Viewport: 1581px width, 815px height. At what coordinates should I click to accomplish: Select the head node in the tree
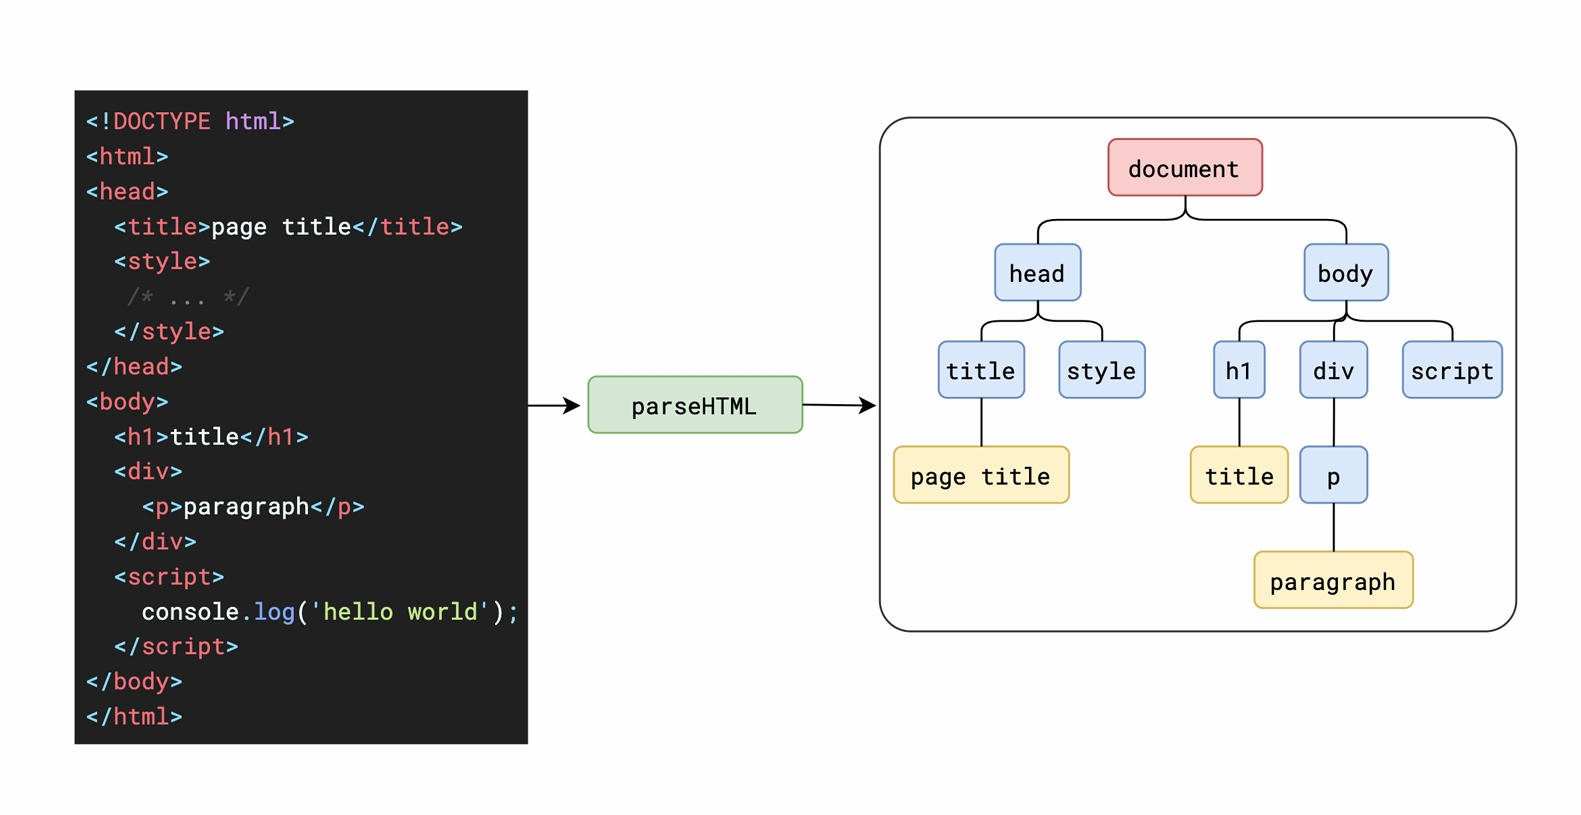(x=1037, y=272)
